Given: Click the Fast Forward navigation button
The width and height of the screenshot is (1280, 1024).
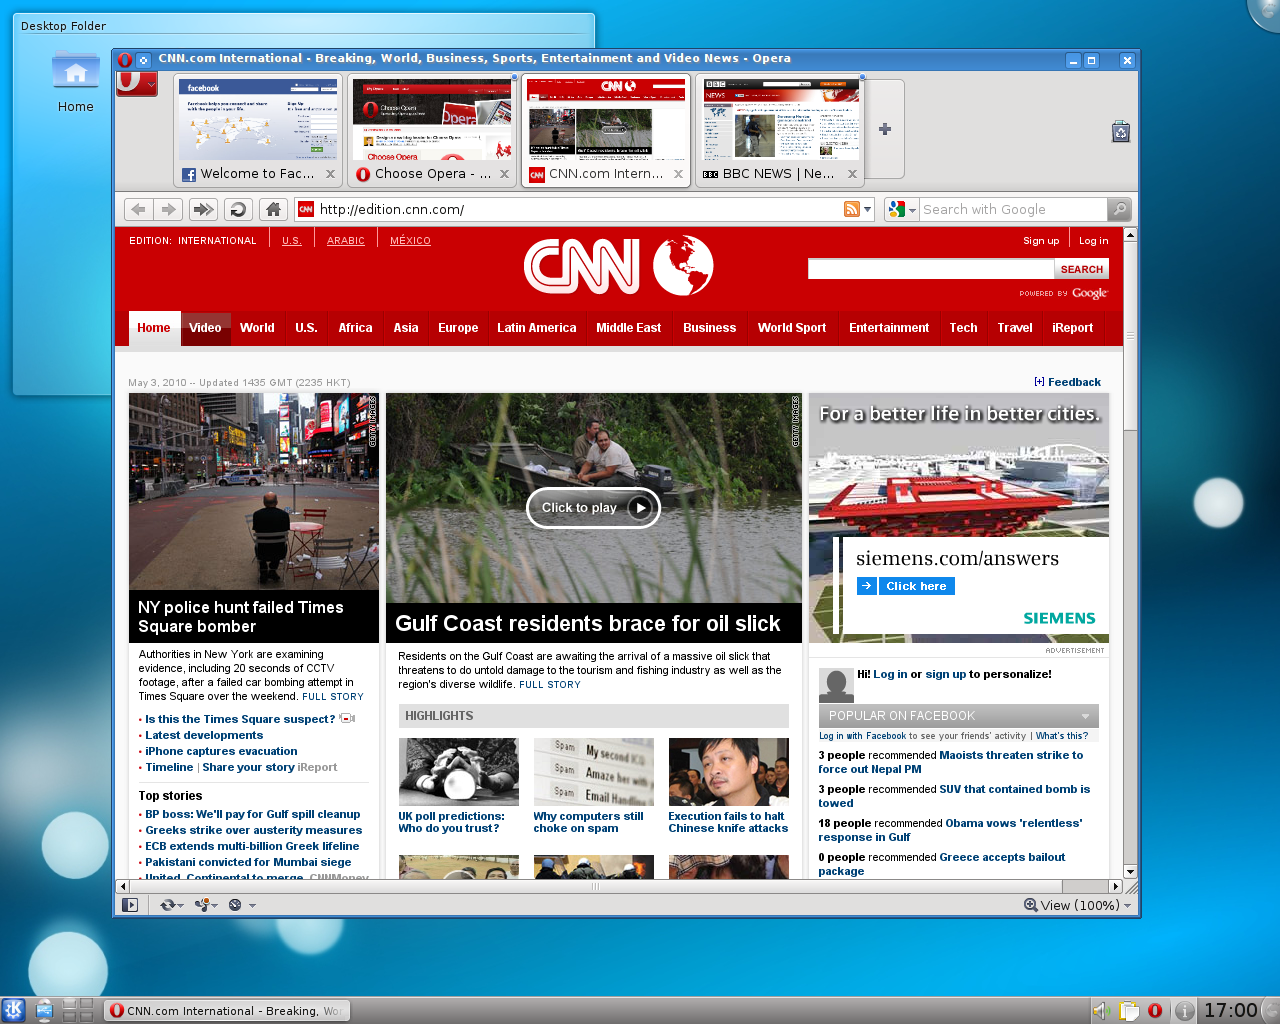Looking at the screenshot, I should [x=203, y=209].
